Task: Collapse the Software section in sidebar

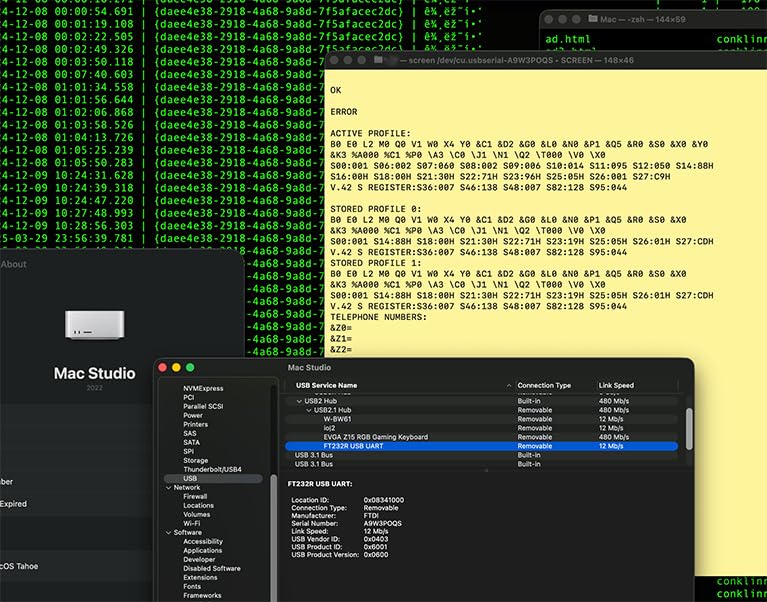Action: point(169,533)
